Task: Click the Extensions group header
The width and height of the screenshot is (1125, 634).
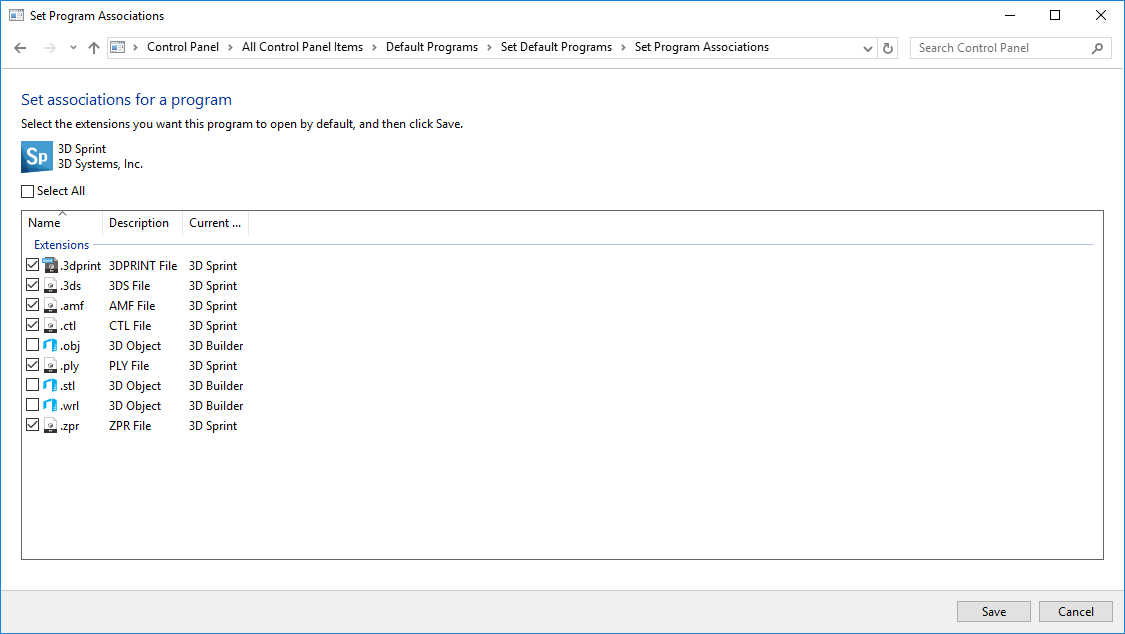Action: tap(61, 244)
